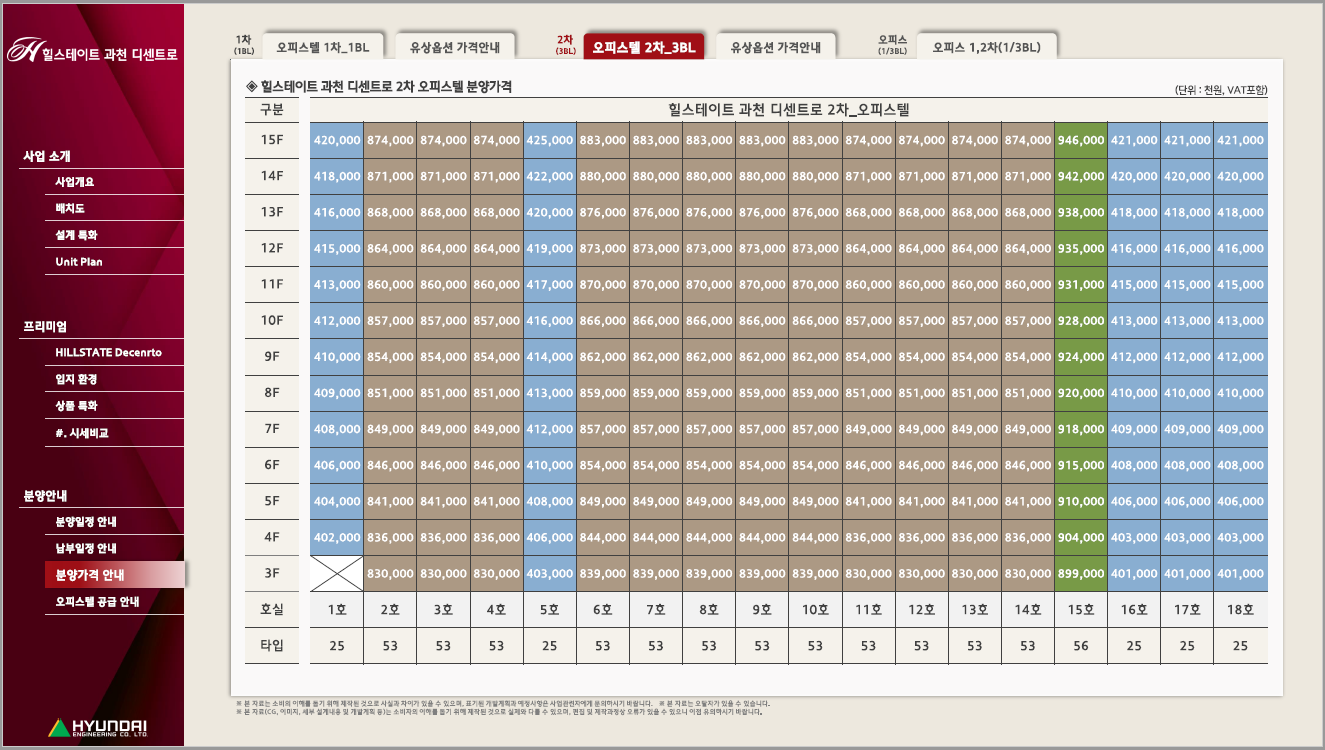
Task: Click the 2차 오피스텔 분양가격 heading
Action: coord(379,87)
